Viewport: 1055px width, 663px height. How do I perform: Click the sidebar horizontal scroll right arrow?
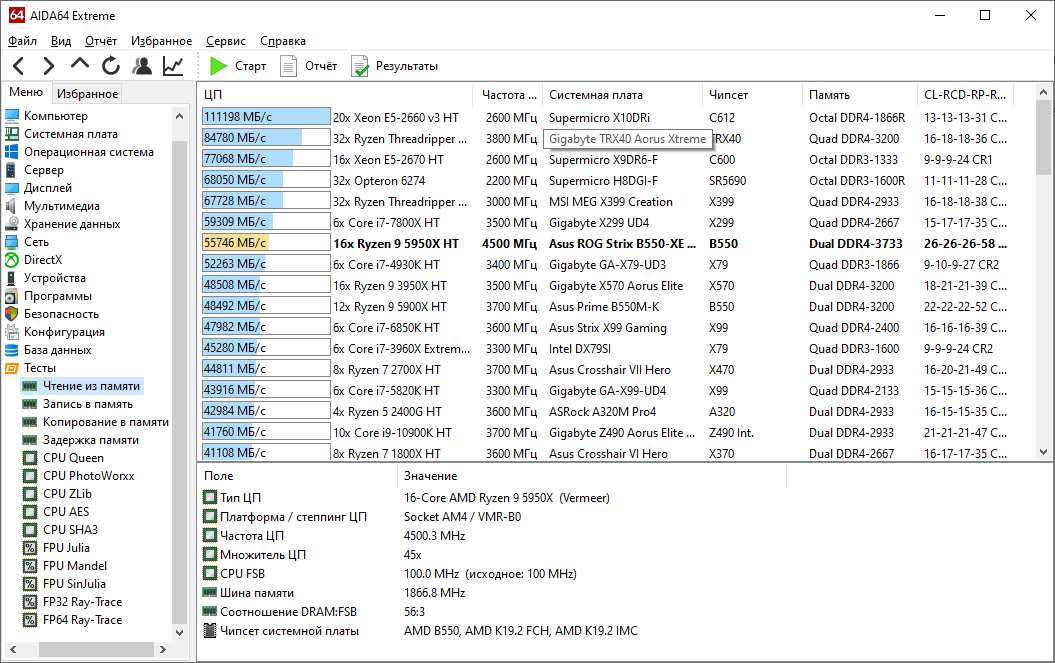click(162, 650)
